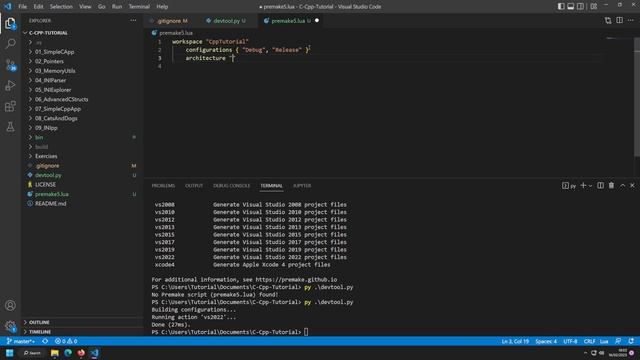Screen dimensions: 640x360
Task: Open the Selection menu
Action: (x=61, y=7)
